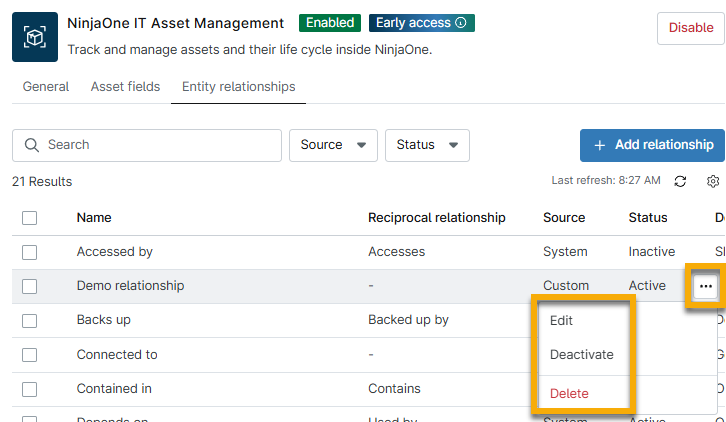Switch to the General tab
The width and height of the screenshot is (726, 422).
point(46,87)
